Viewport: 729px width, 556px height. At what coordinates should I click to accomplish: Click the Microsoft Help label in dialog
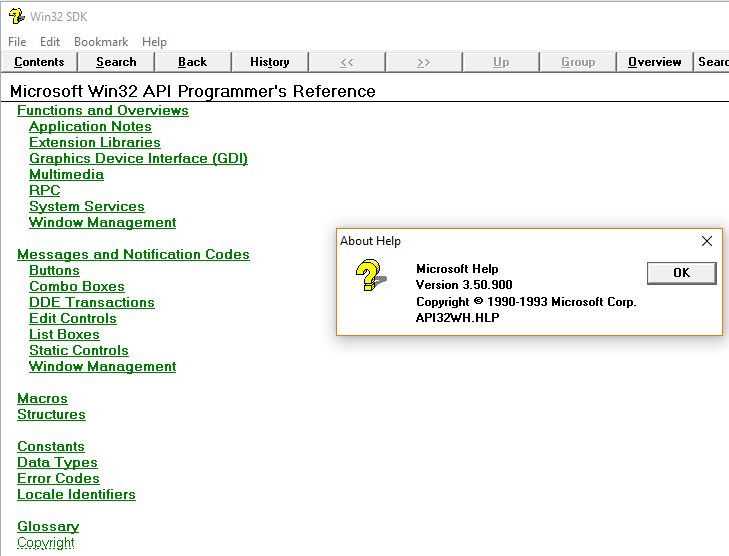click(x=457, y=269)
